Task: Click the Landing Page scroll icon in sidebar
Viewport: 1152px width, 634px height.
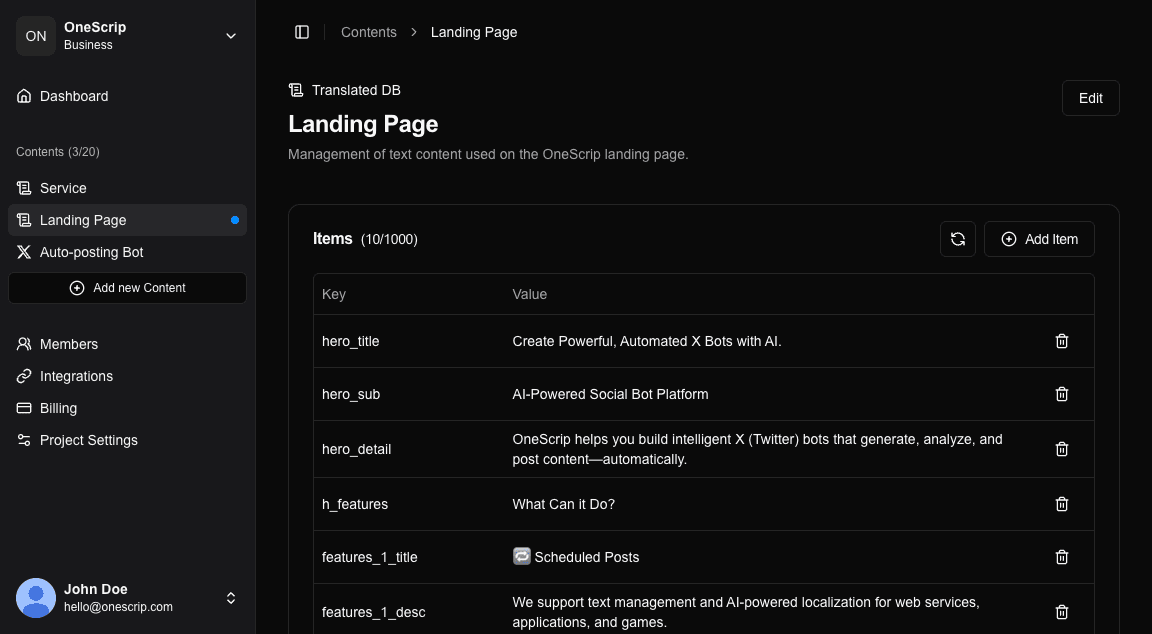Action: click(x=24, y=220)
